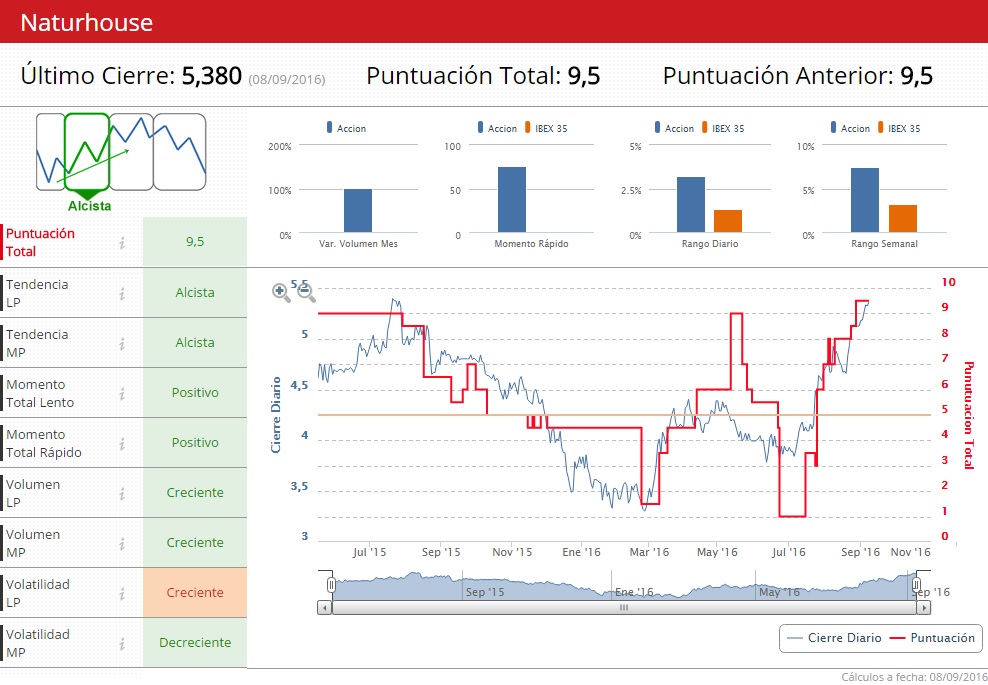Toggle IBEX 35 legend in Rango Diario chart

click(x=723, y=128)
